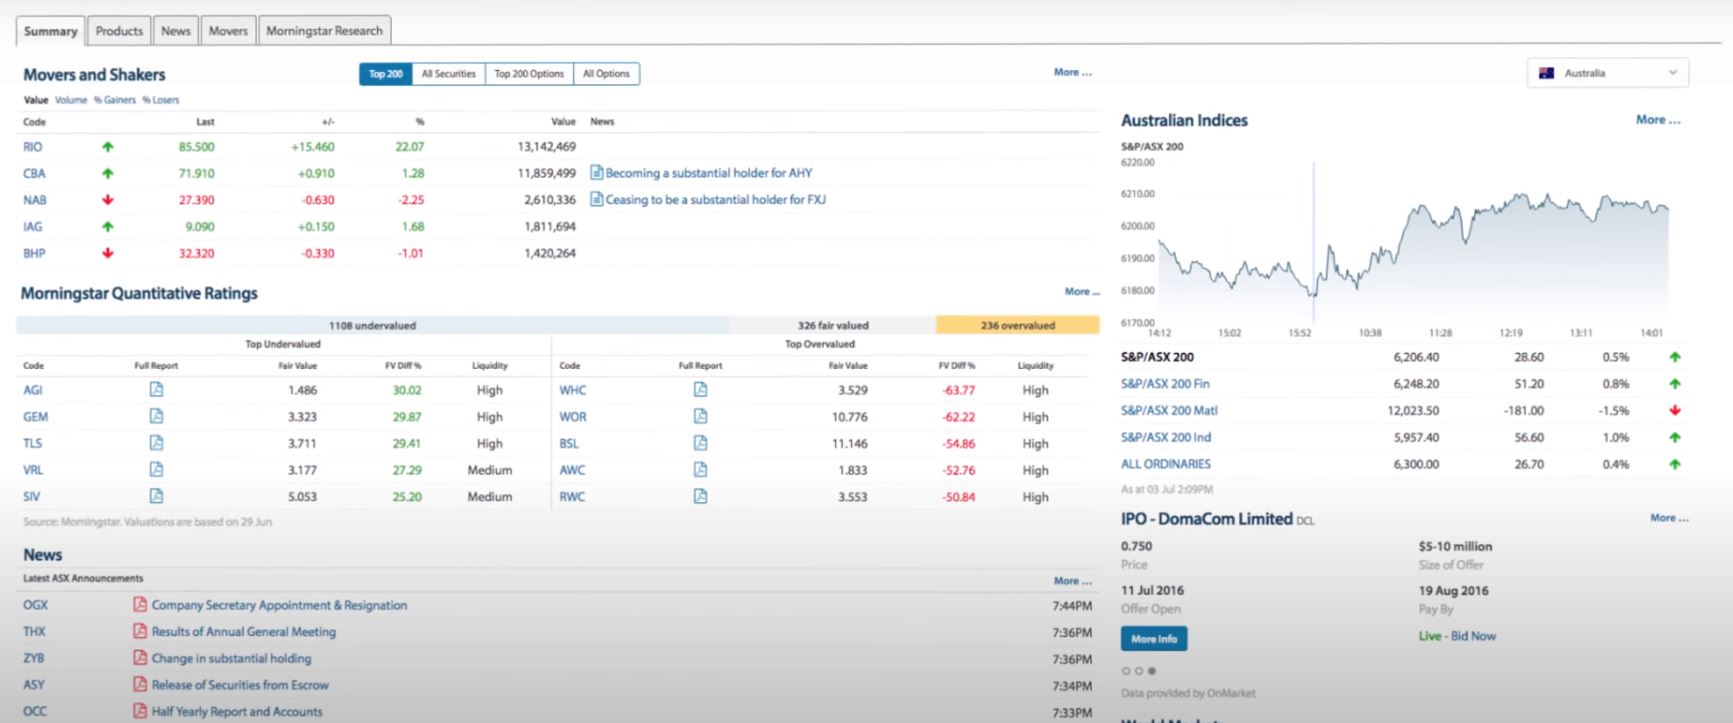This screenshot has width=1733, height=723.
Task: Switch filter to Top 200 Options
Action: 529,74
